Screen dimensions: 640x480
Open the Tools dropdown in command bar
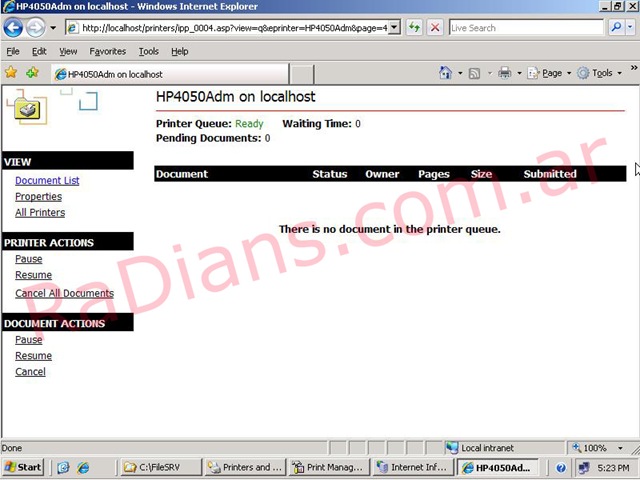pos(601,73)
